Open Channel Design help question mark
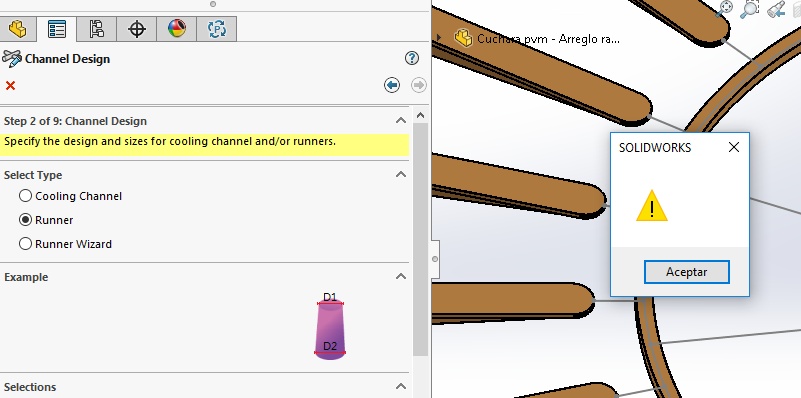This screenshot has width=801, height=398. tap(412, 58)
